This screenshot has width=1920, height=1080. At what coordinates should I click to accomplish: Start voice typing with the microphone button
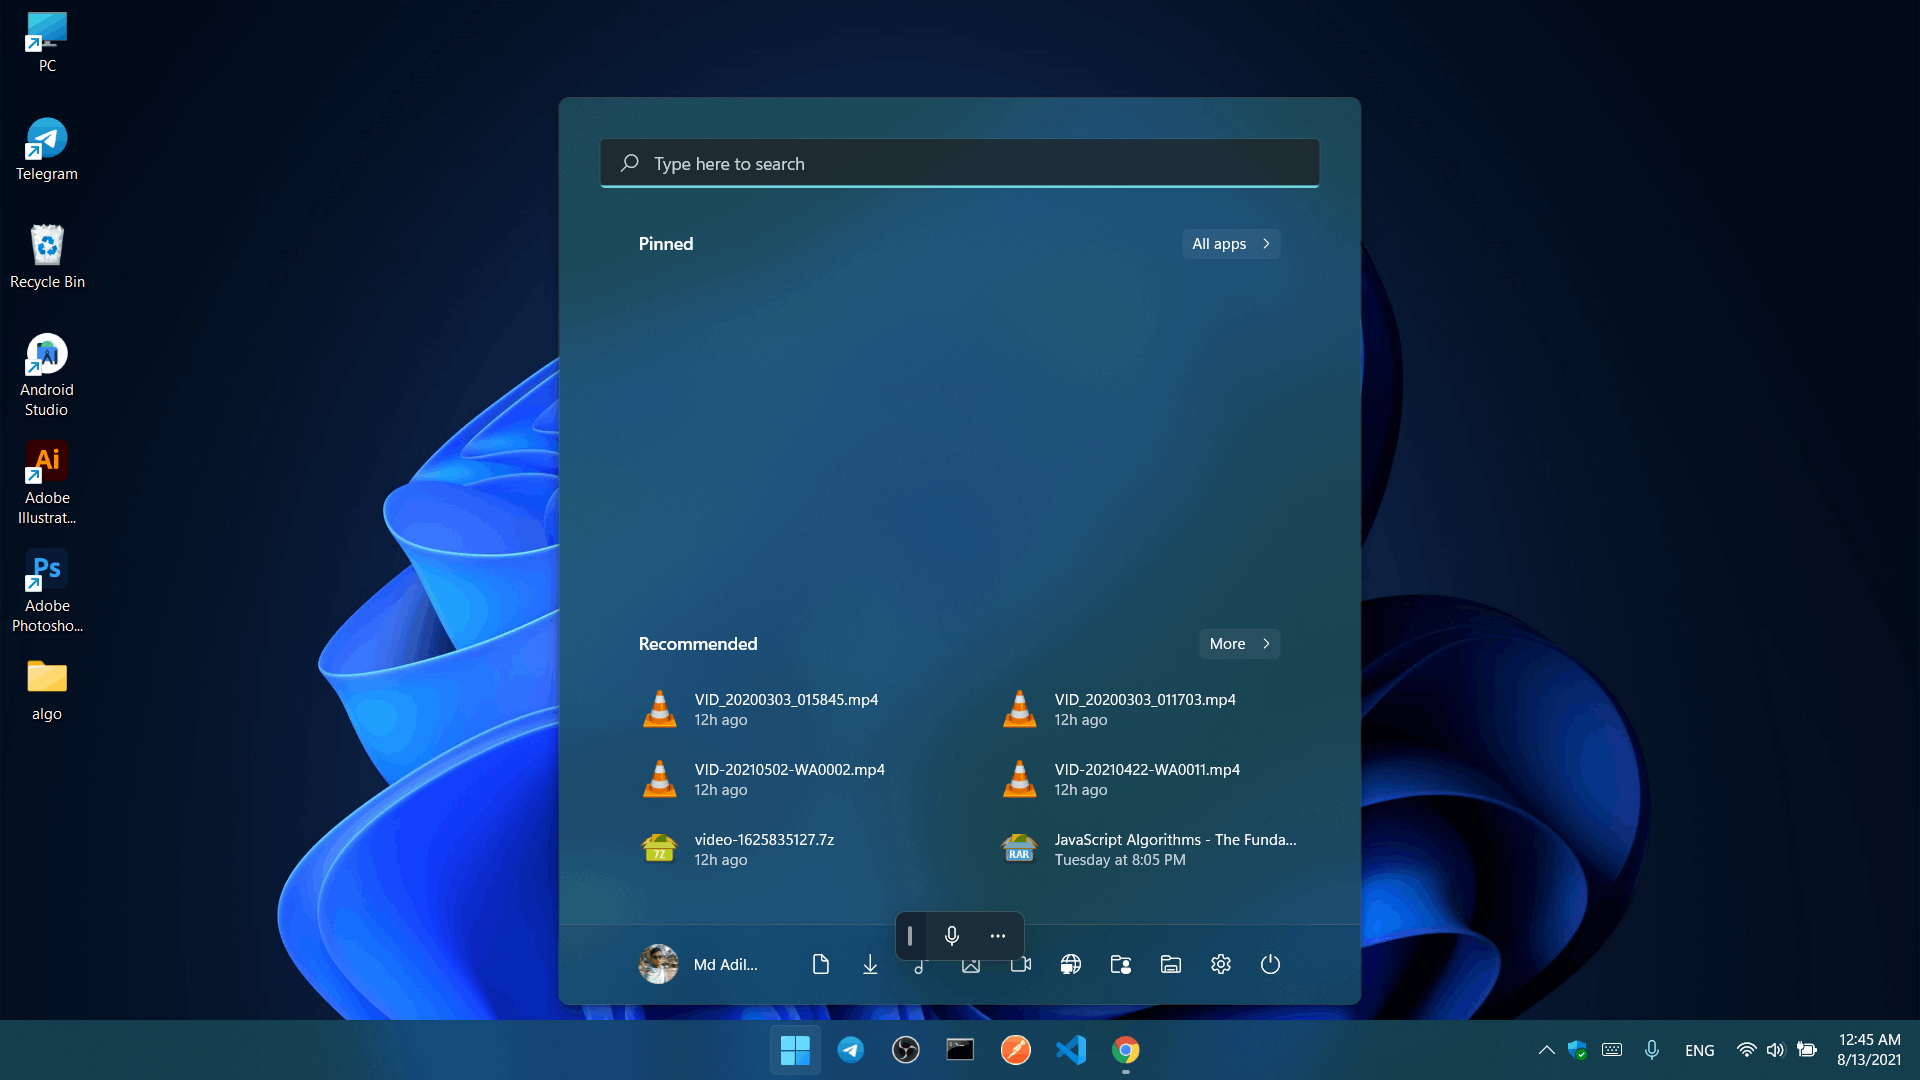tap(952, 935)
